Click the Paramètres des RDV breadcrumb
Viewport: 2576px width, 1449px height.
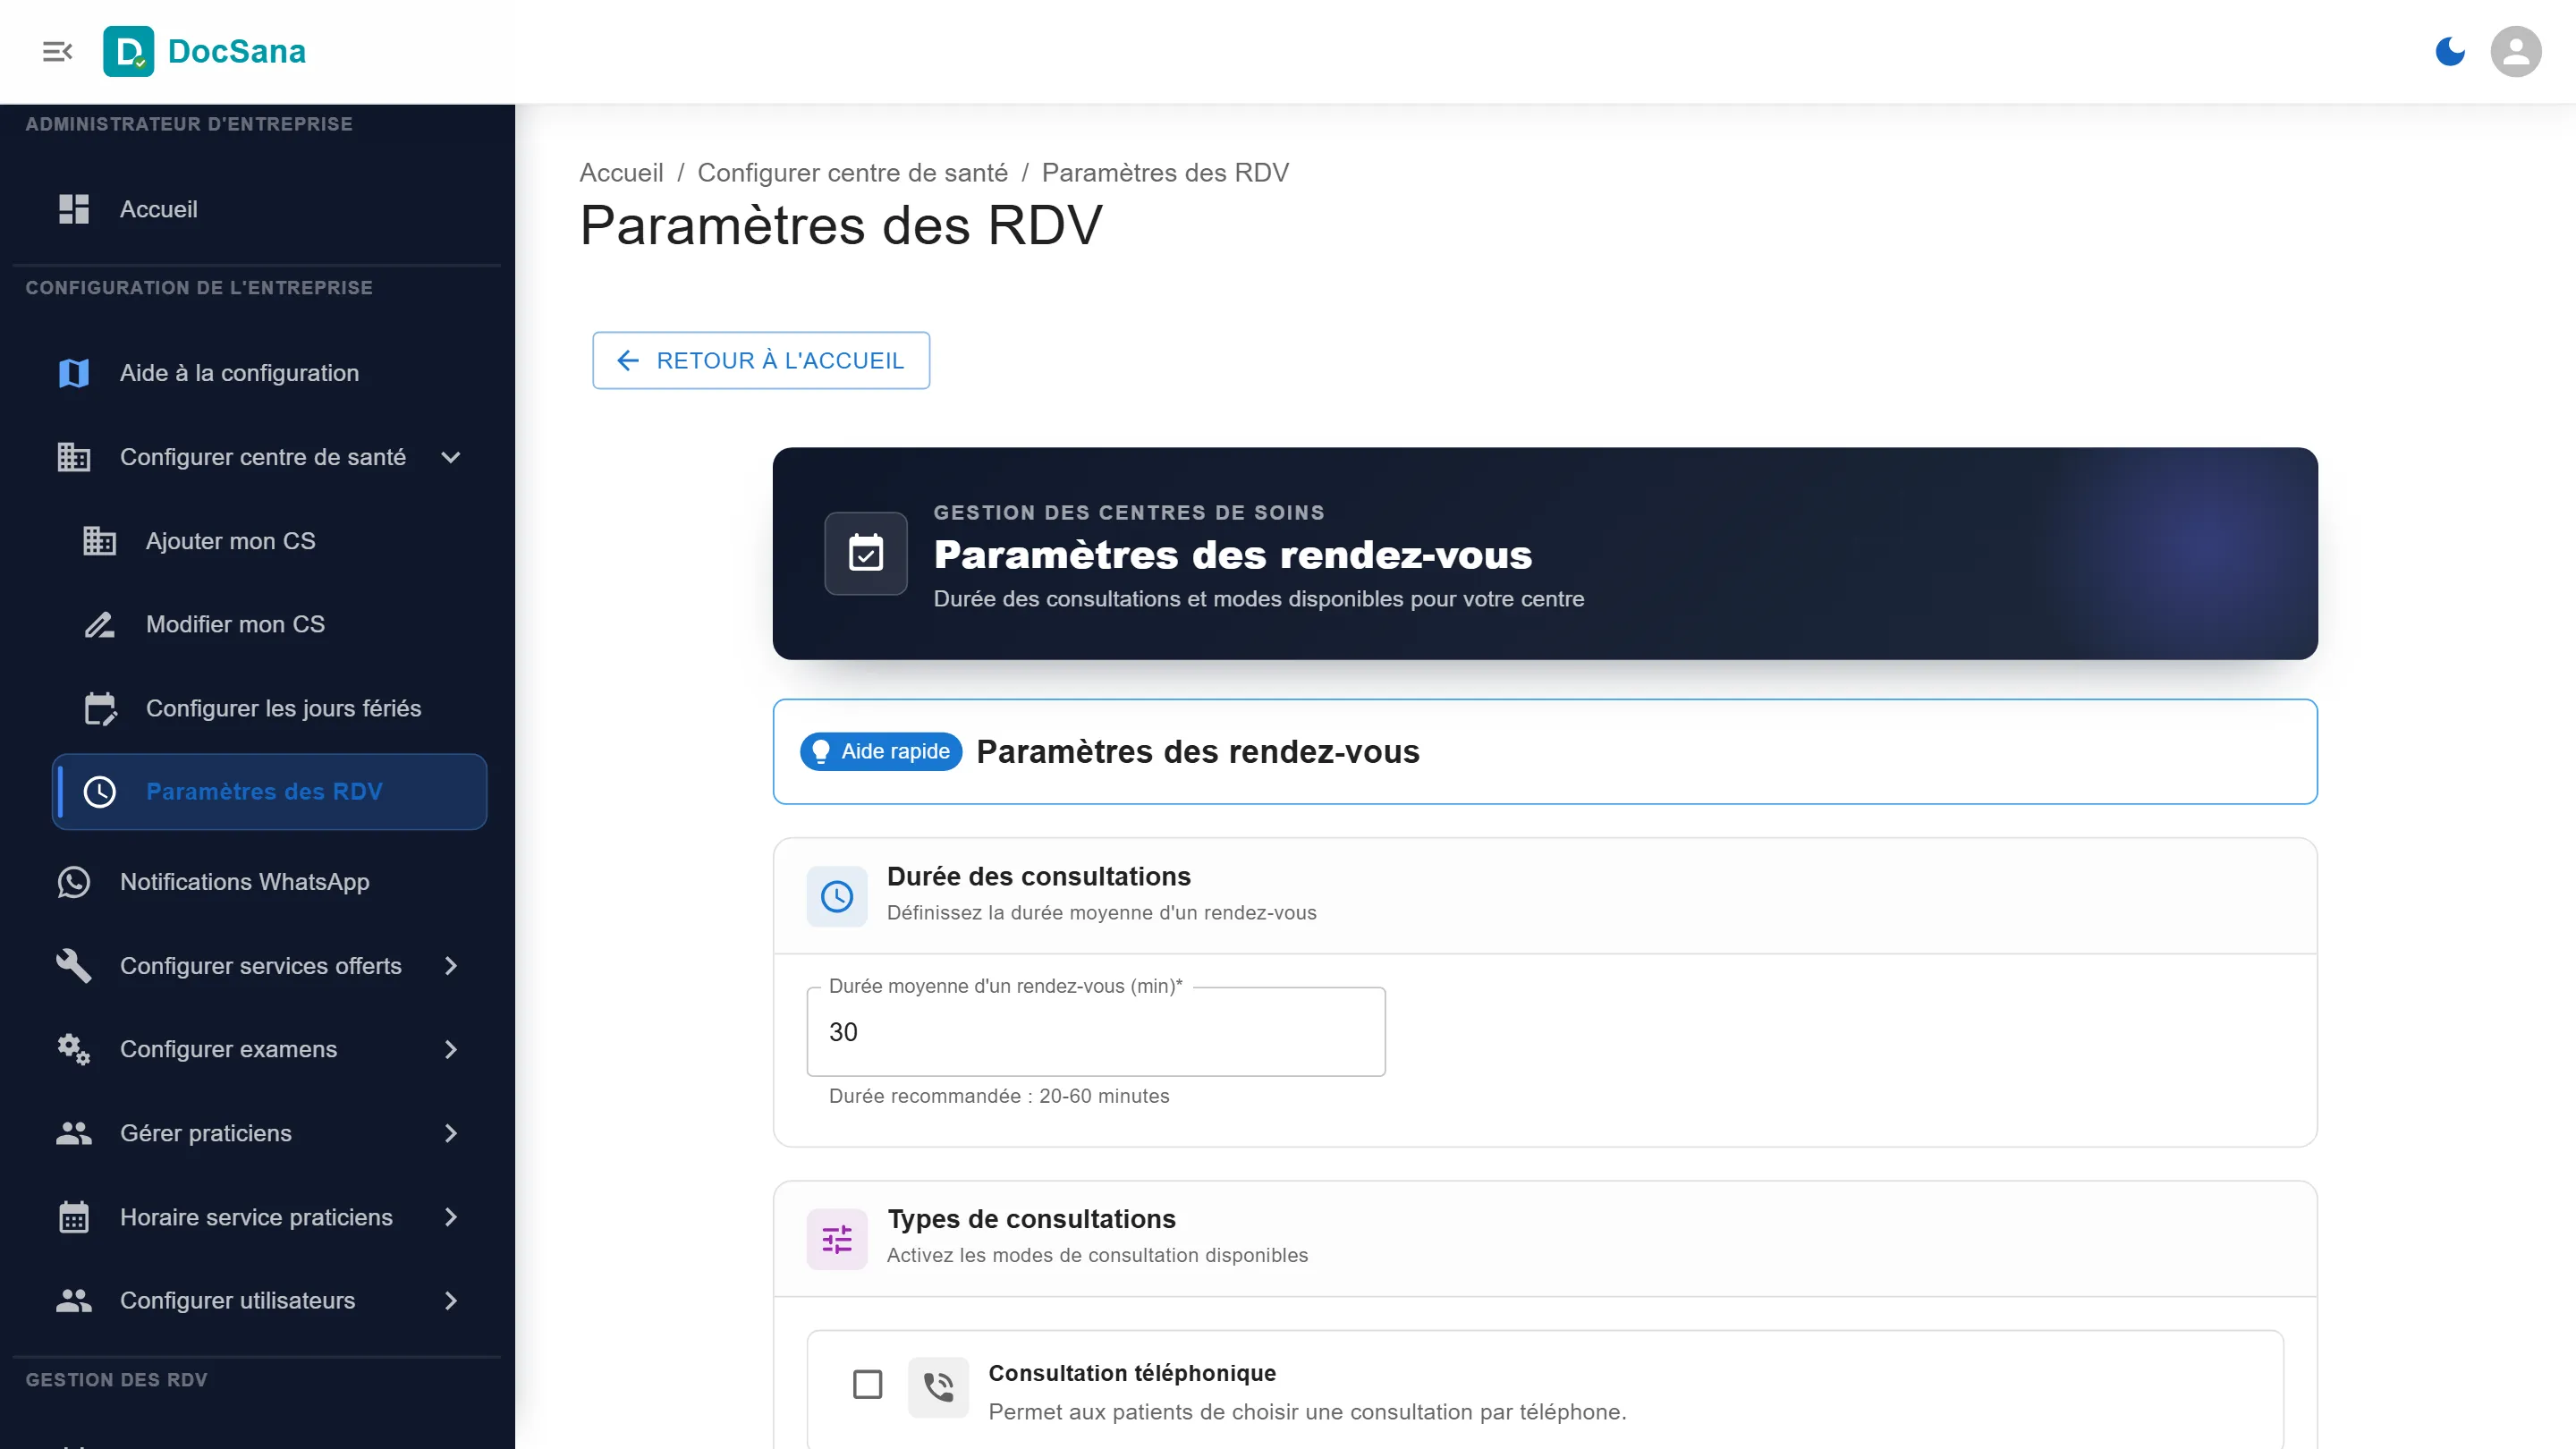[1165, 173]
